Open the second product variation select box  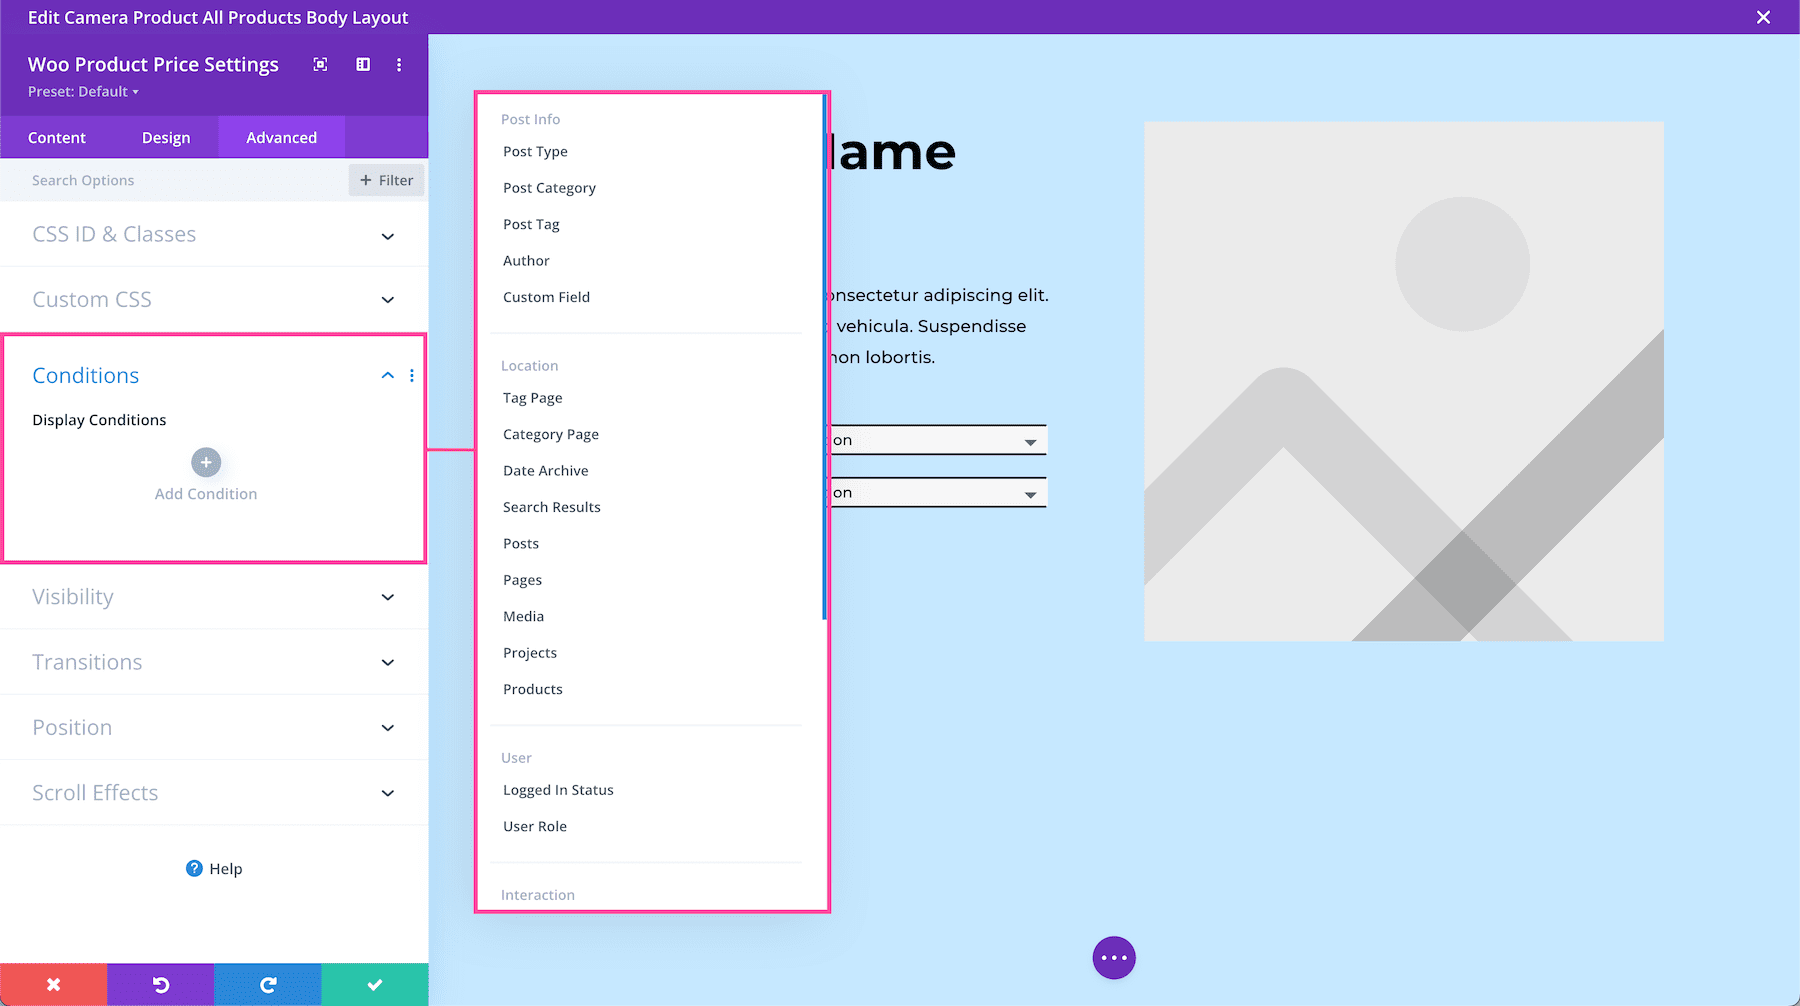coord(938,493)
